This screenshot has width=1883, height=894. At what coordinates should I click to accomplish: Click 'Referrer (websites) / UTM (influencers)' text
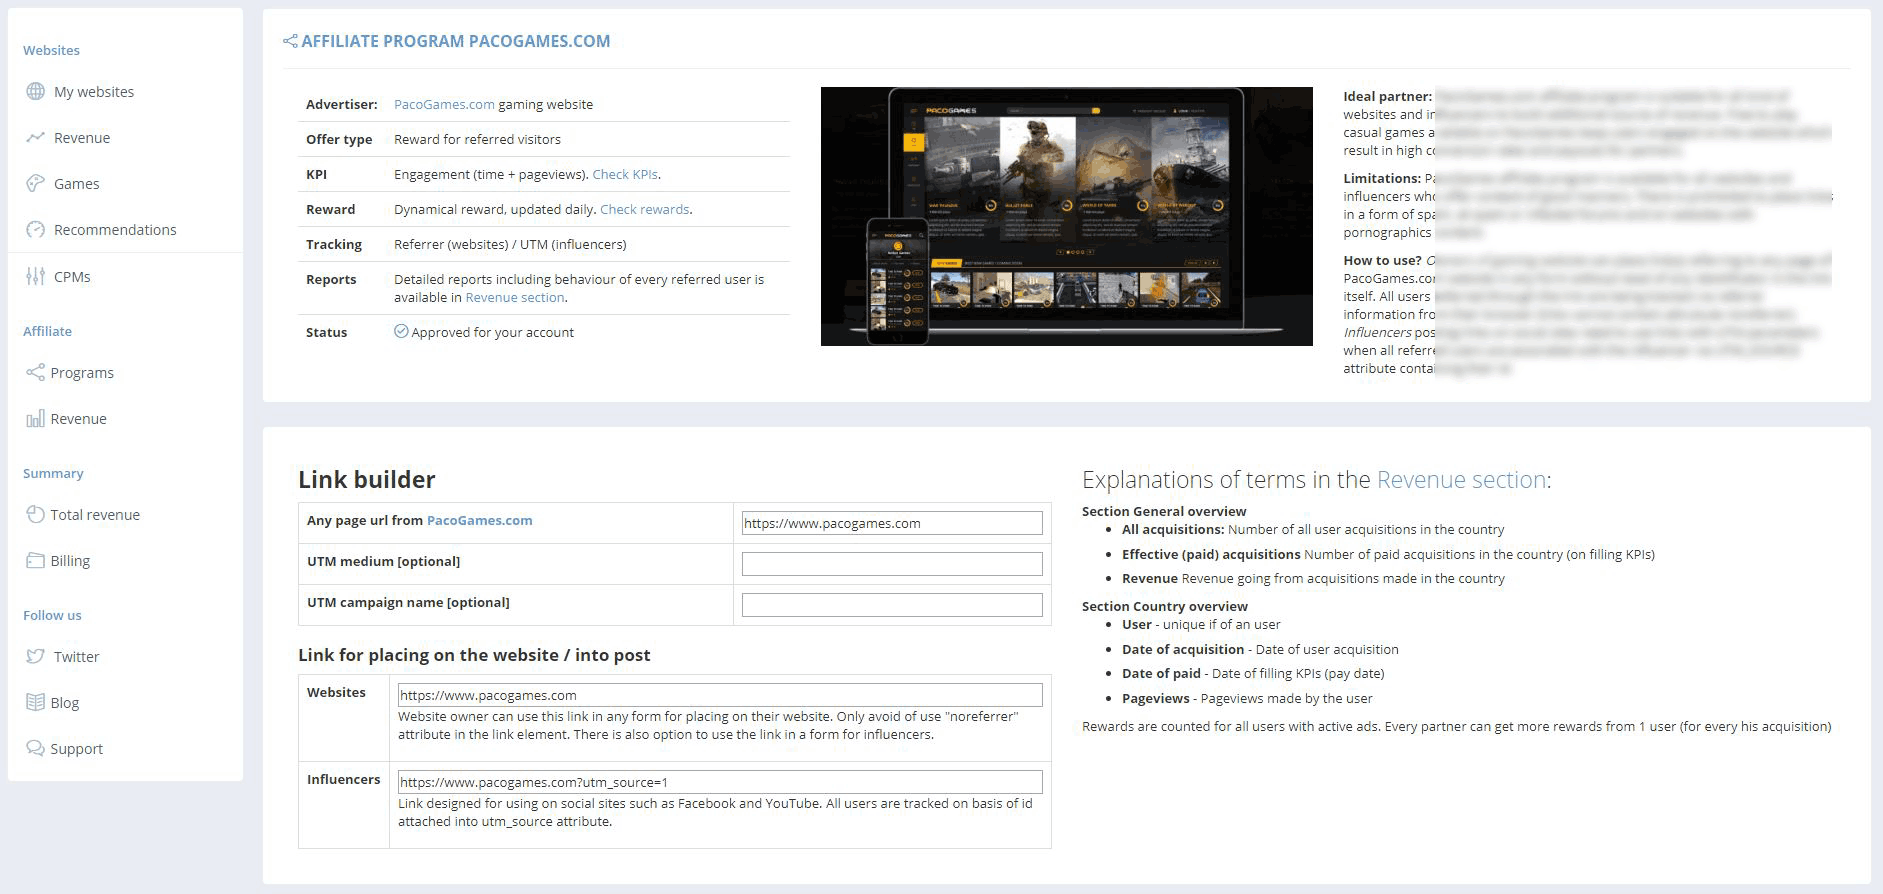[x=510, y=244]
